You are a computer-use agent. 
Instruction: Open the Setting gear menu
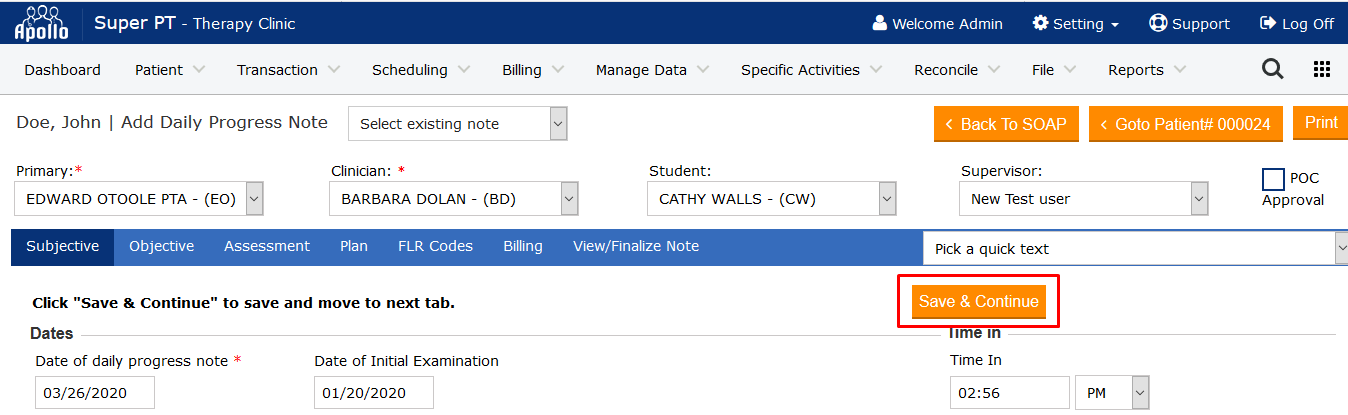click(1040, 23)
